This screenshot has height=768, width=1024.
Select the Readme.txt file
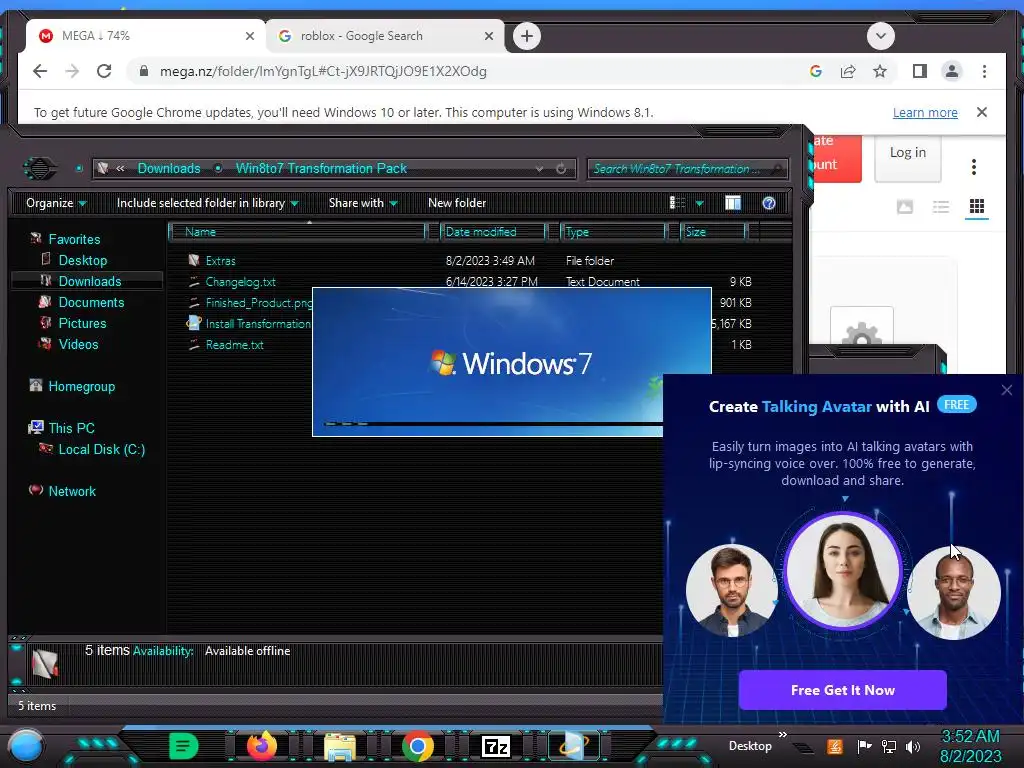click(234, 344)
